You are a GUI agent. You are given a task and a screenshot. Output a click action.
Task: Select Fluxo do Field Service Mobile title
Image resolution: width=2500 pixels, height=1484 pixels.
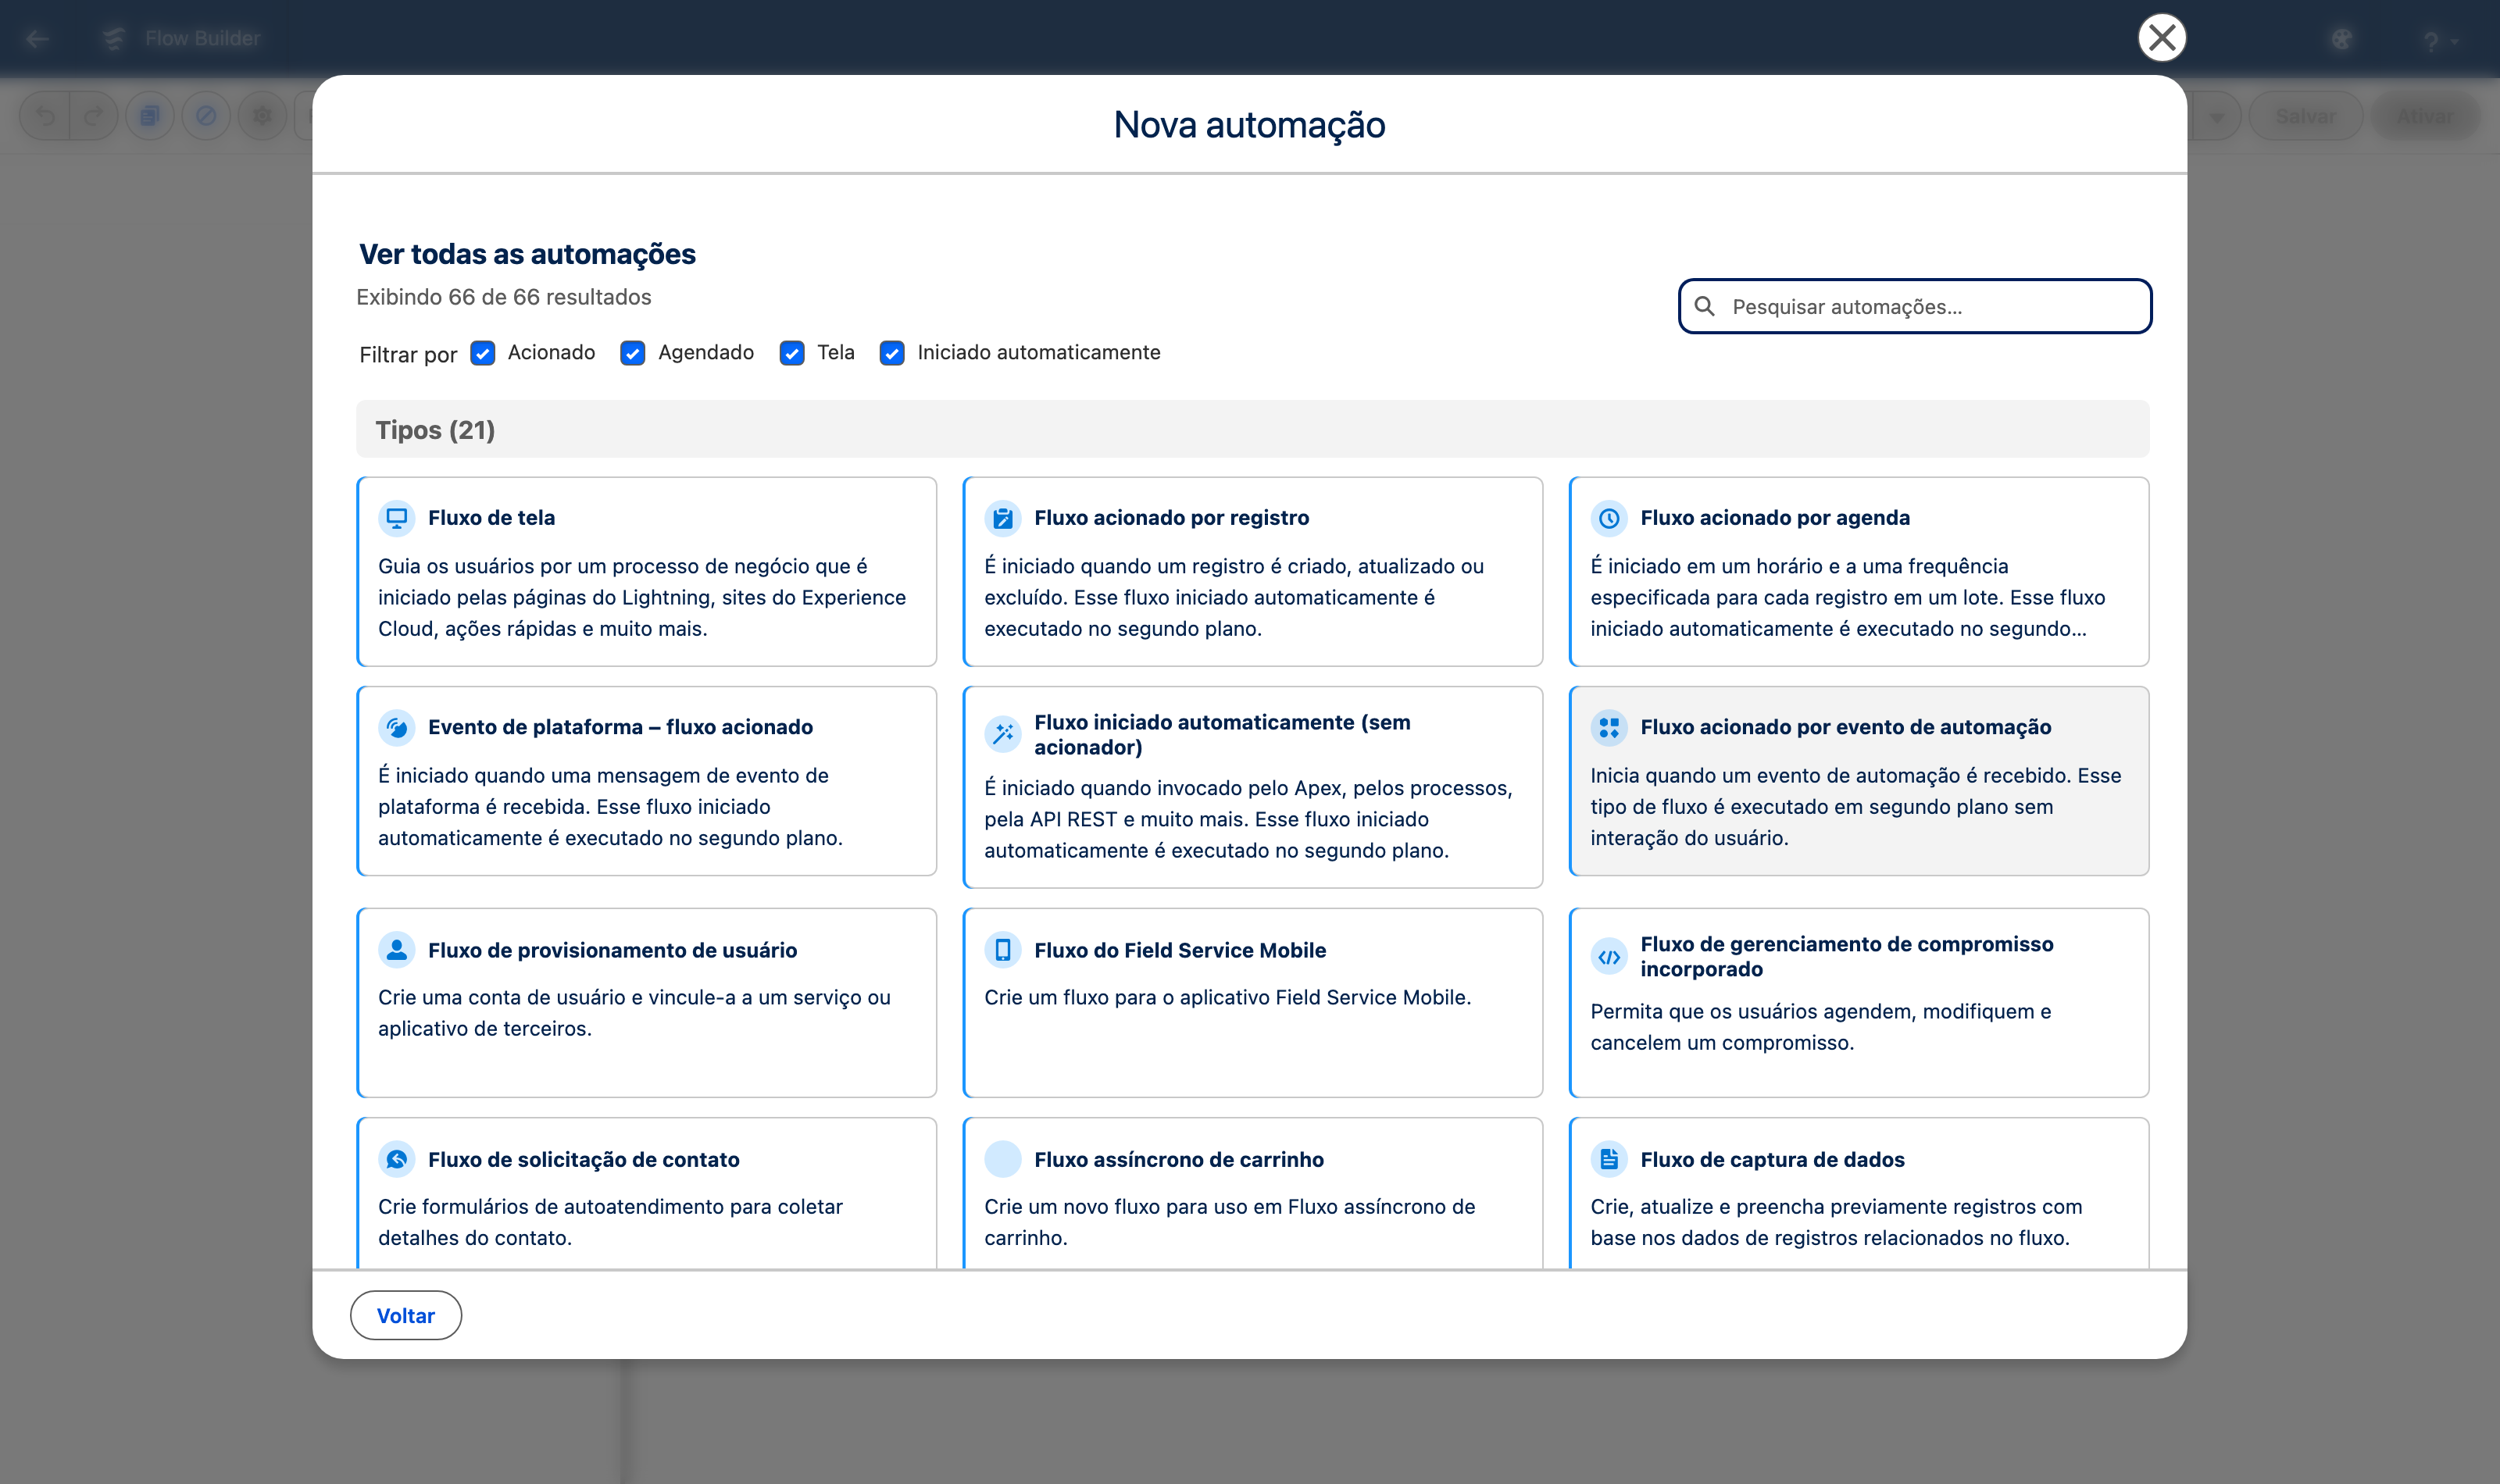coord(1180,950)
